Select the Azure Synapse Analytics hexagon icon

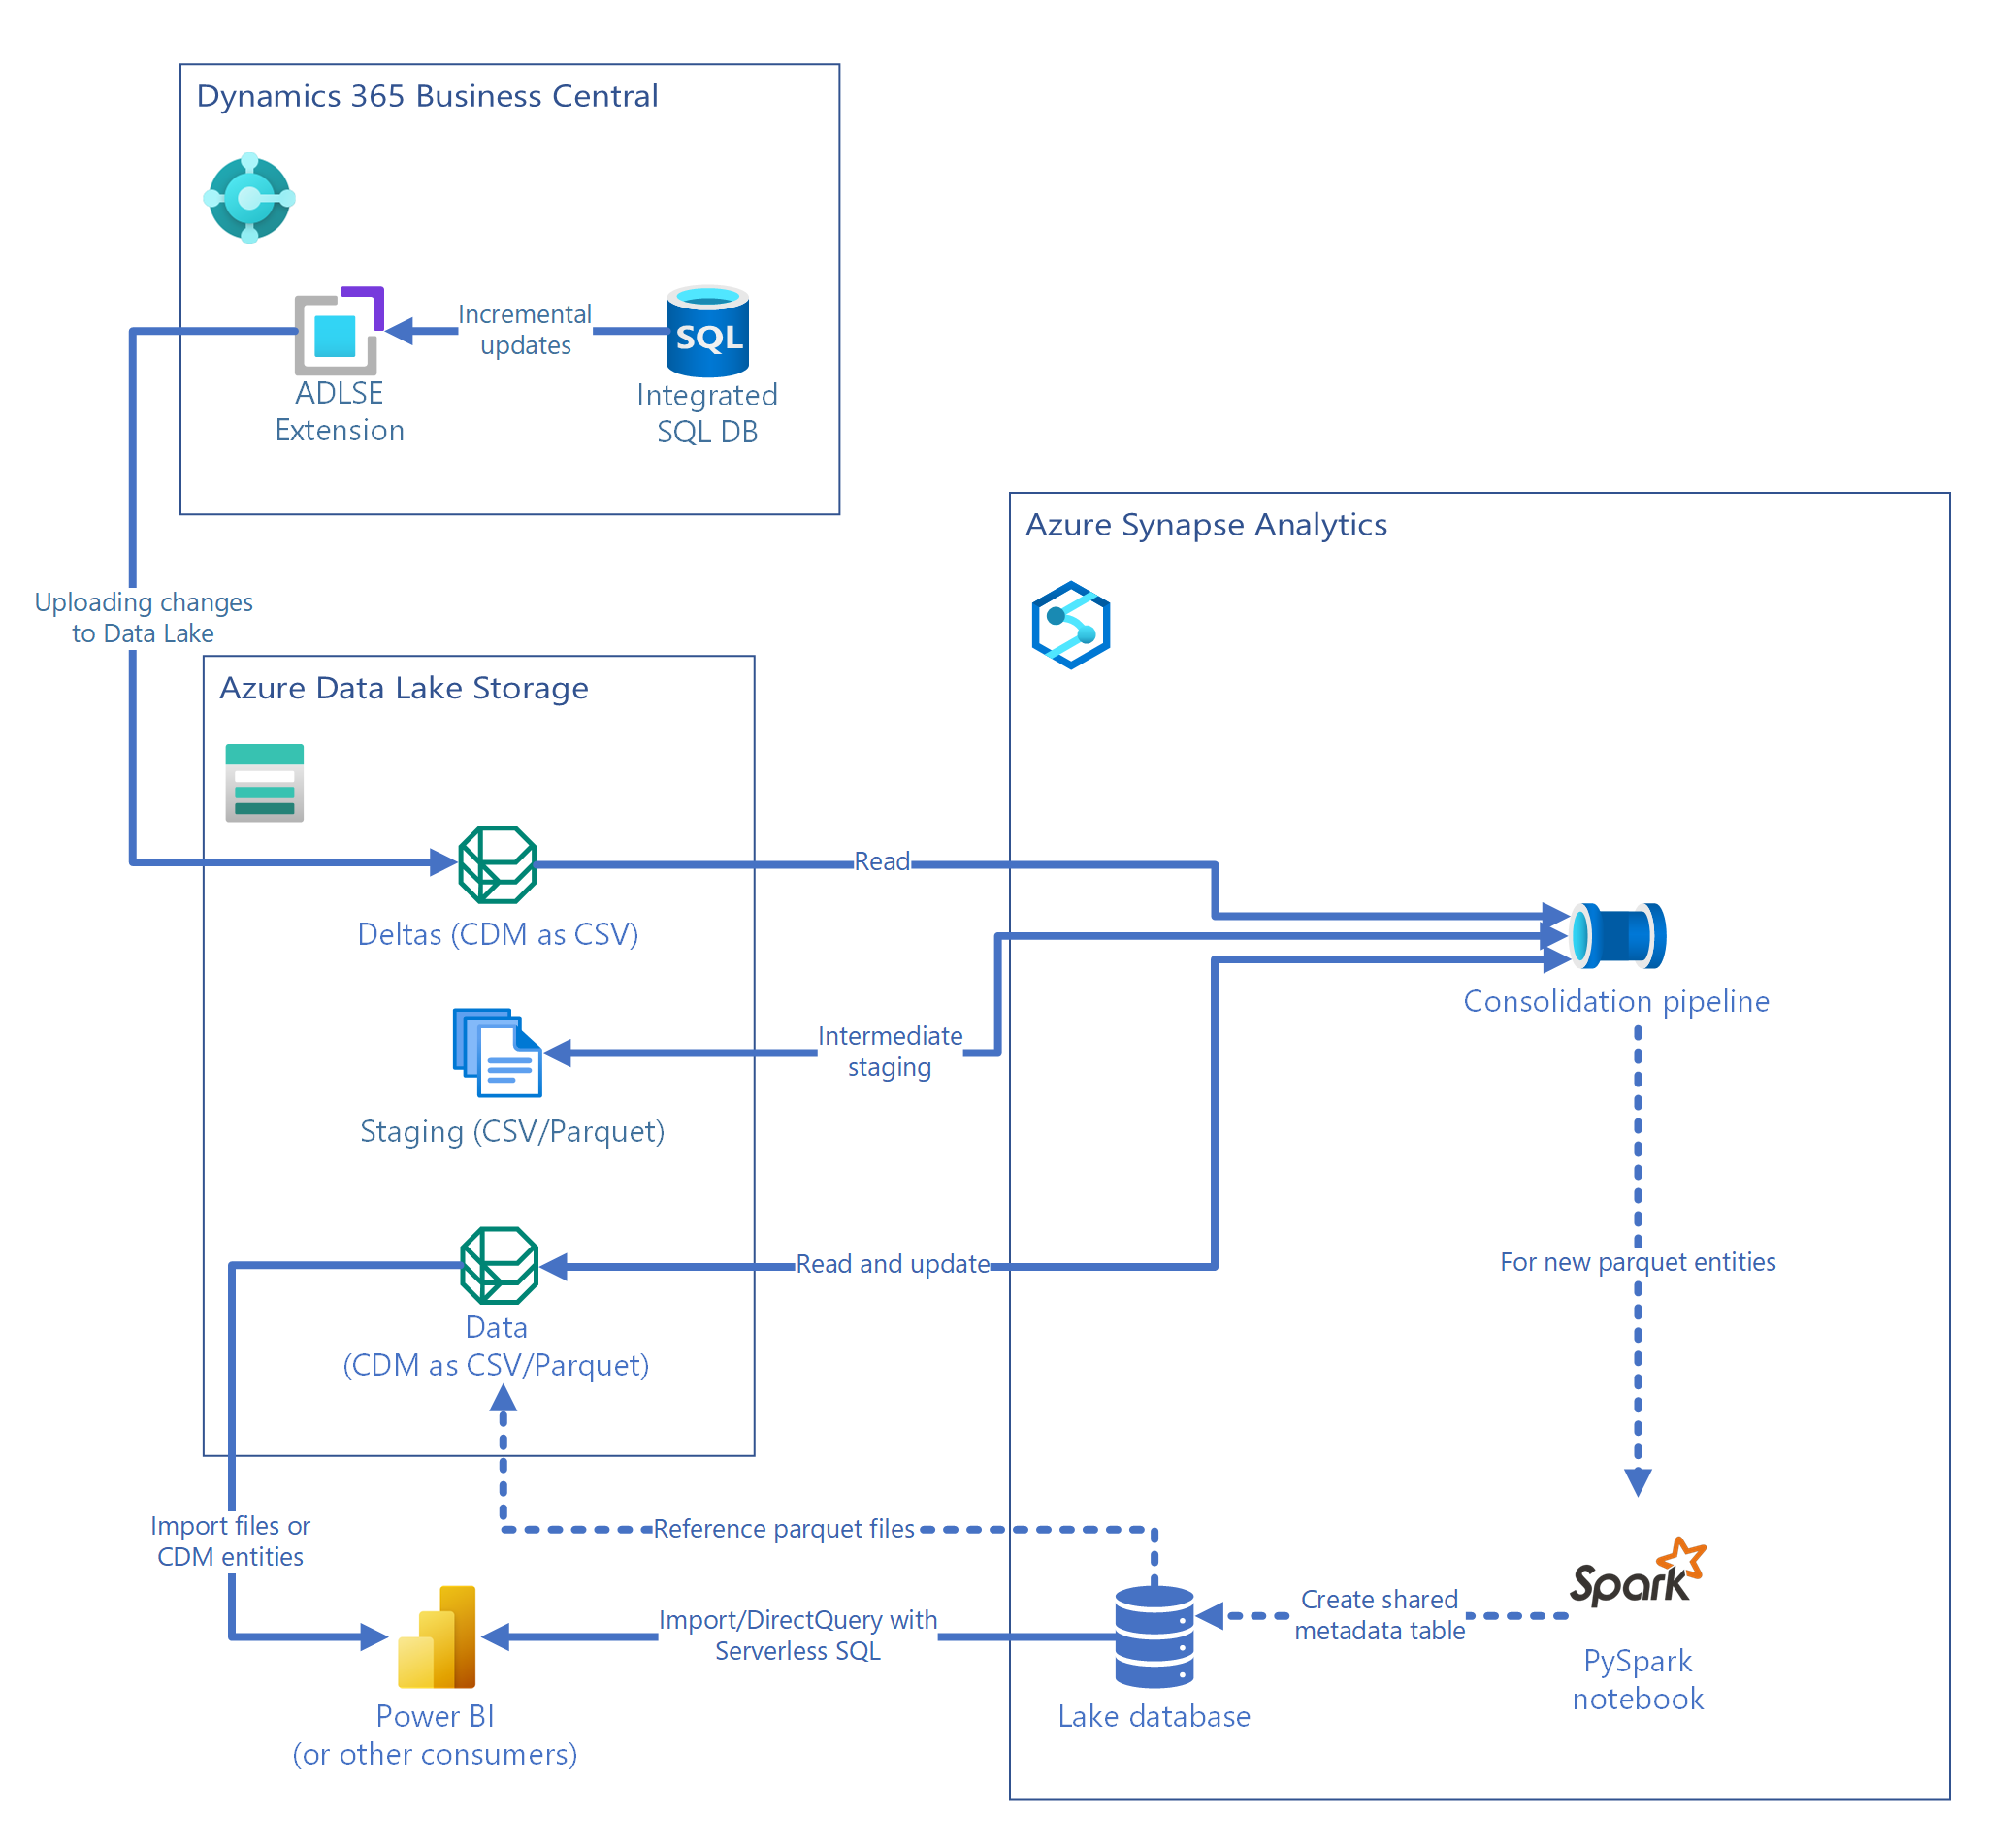coord(1071,625)
